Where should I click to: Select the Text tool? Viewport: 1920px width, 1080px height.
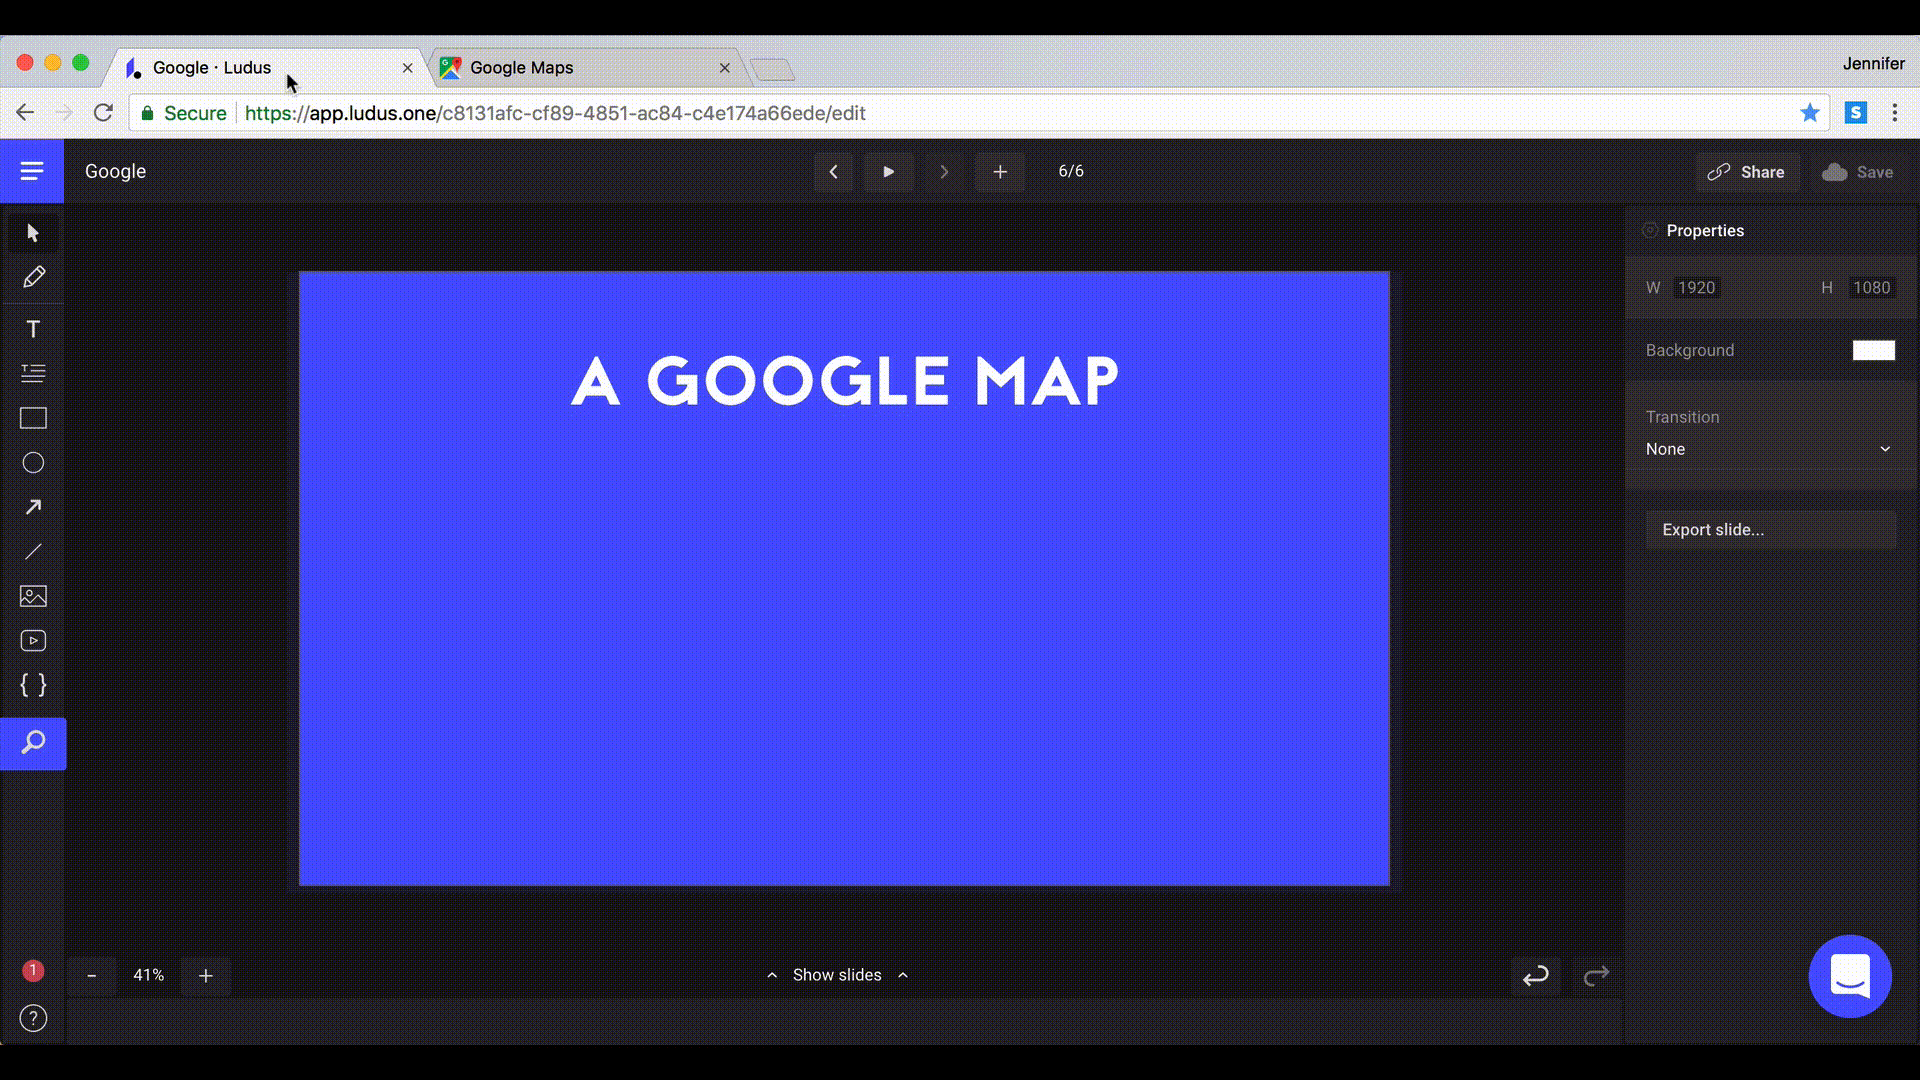click(x=33, y=329)
